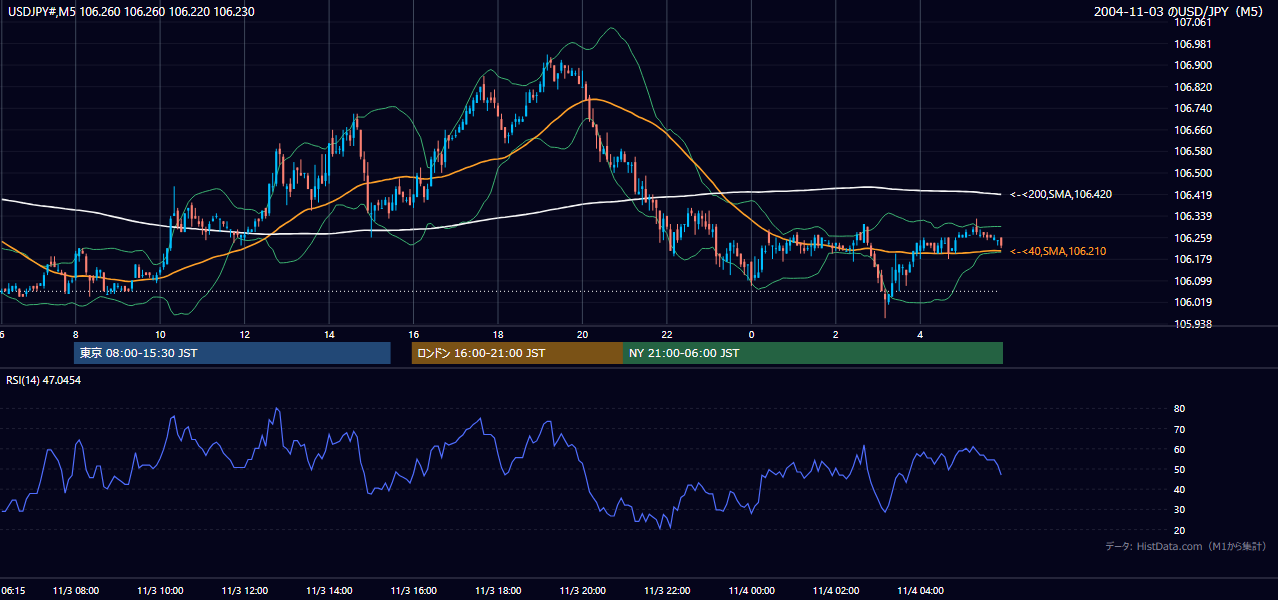
Task: Click the London 16:00-21:00 JST session bar
Action: tap(517, 353)
